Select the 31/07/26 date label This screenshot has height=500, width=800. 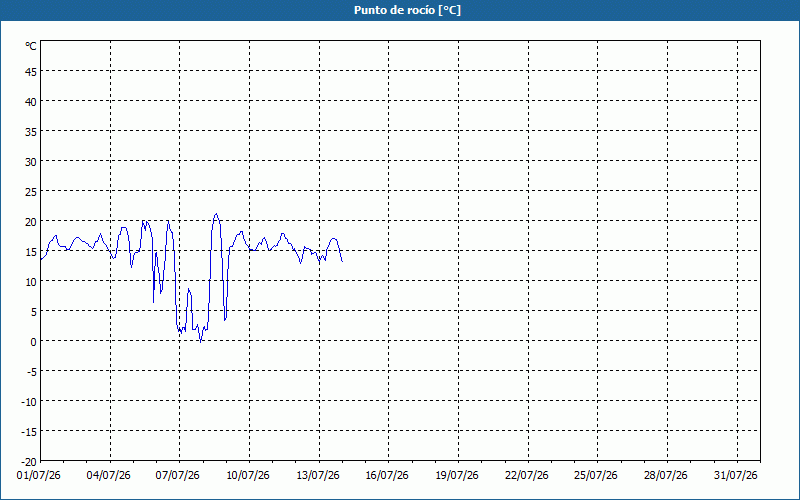pyautogui.click(x=736, y=476)
